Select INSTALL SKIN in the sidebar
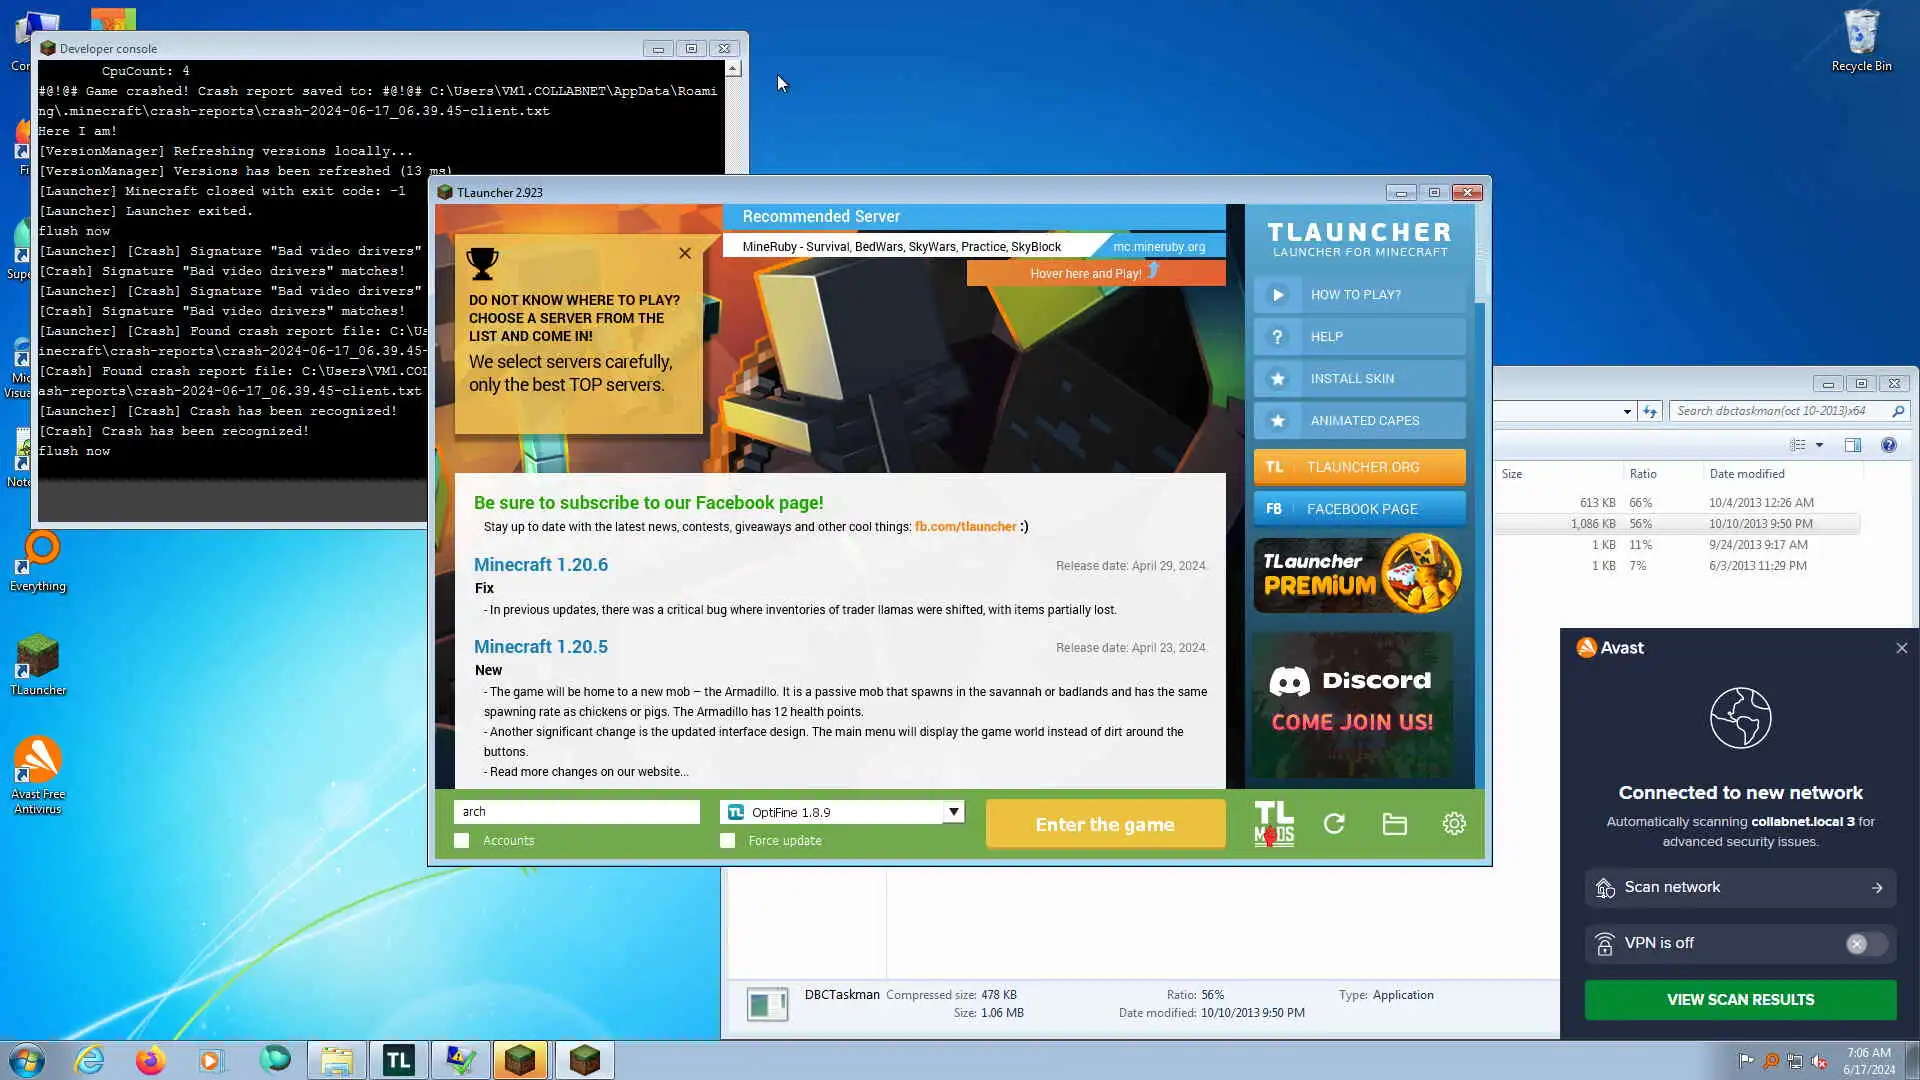This screenshot has height=1080, width=1920. point(1359,379)
